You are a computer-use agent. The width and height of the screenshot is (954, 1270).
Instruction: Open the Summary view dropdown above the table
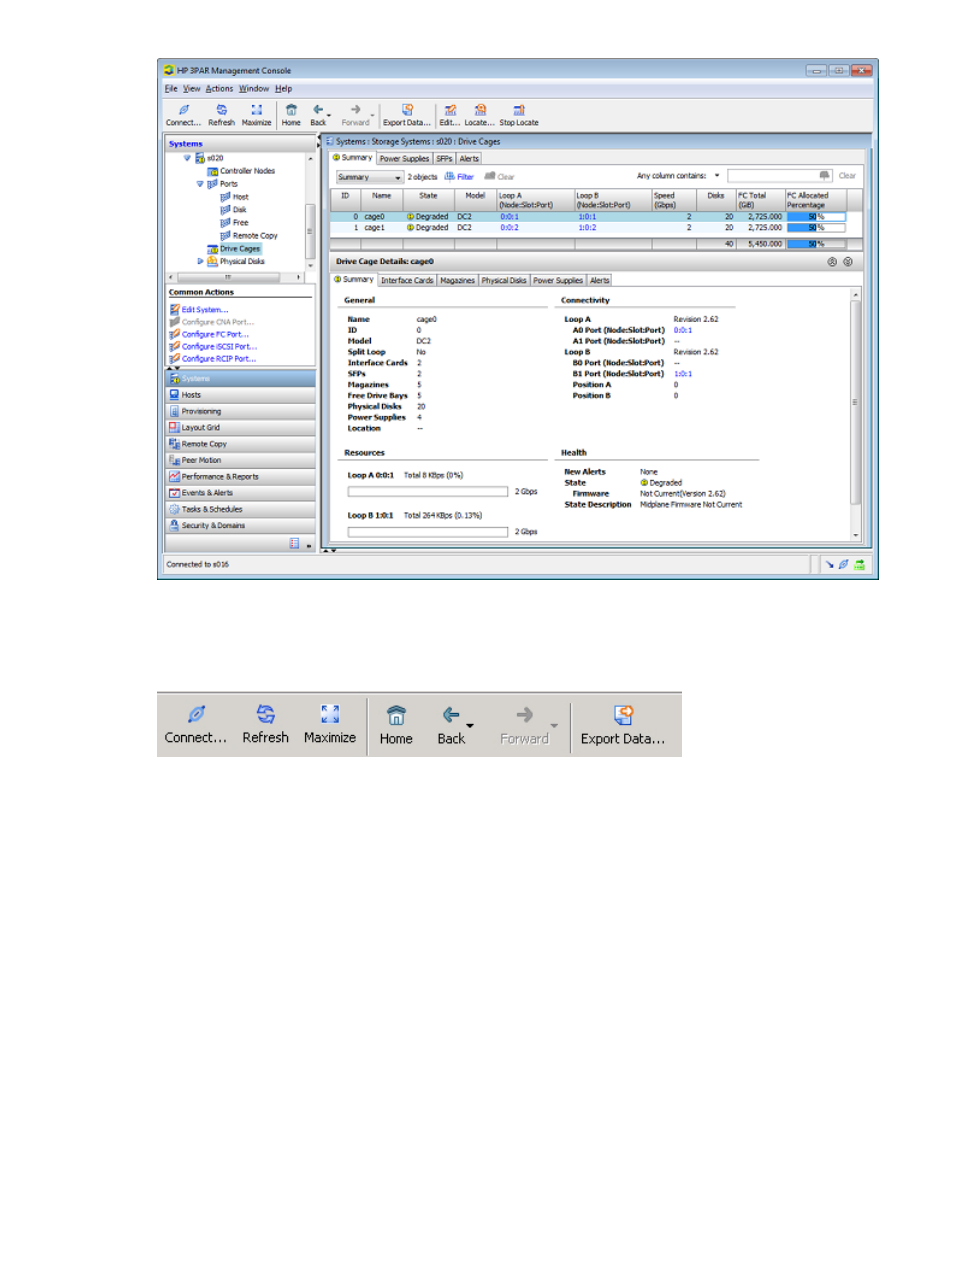coord(370,177)
